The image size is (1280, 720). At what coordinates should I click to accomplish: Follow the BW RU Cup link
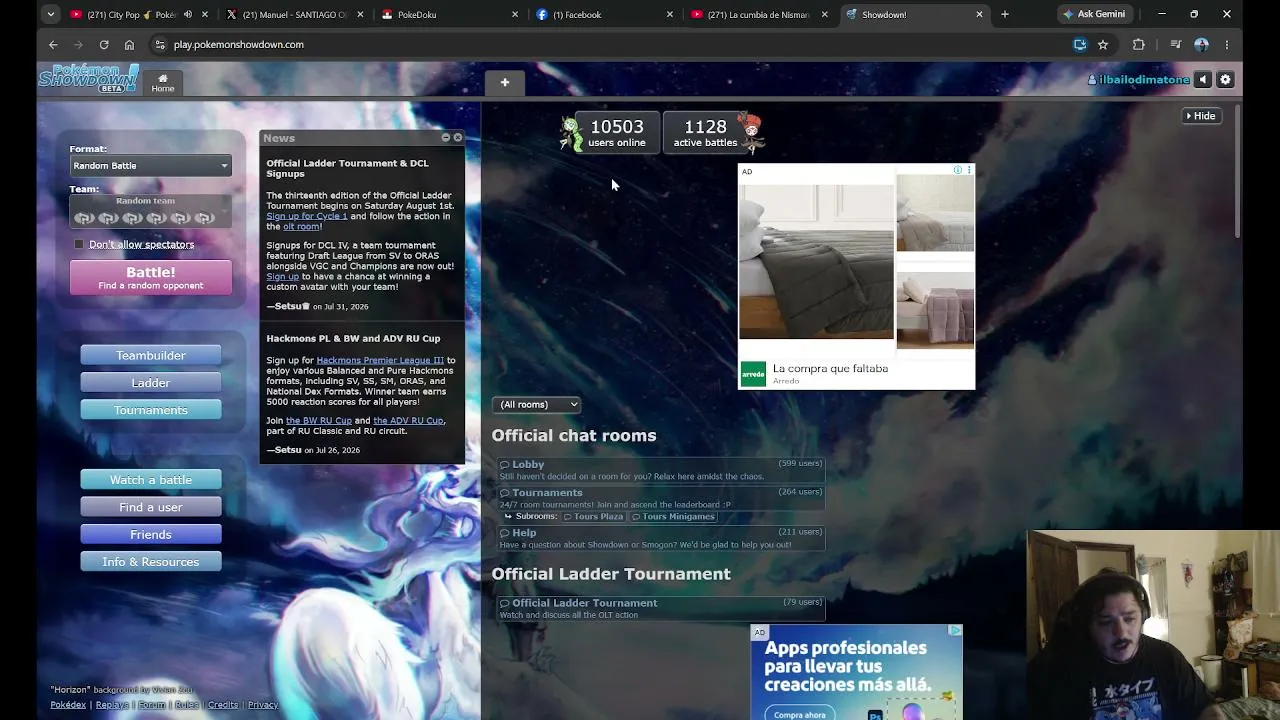[319, 421]
